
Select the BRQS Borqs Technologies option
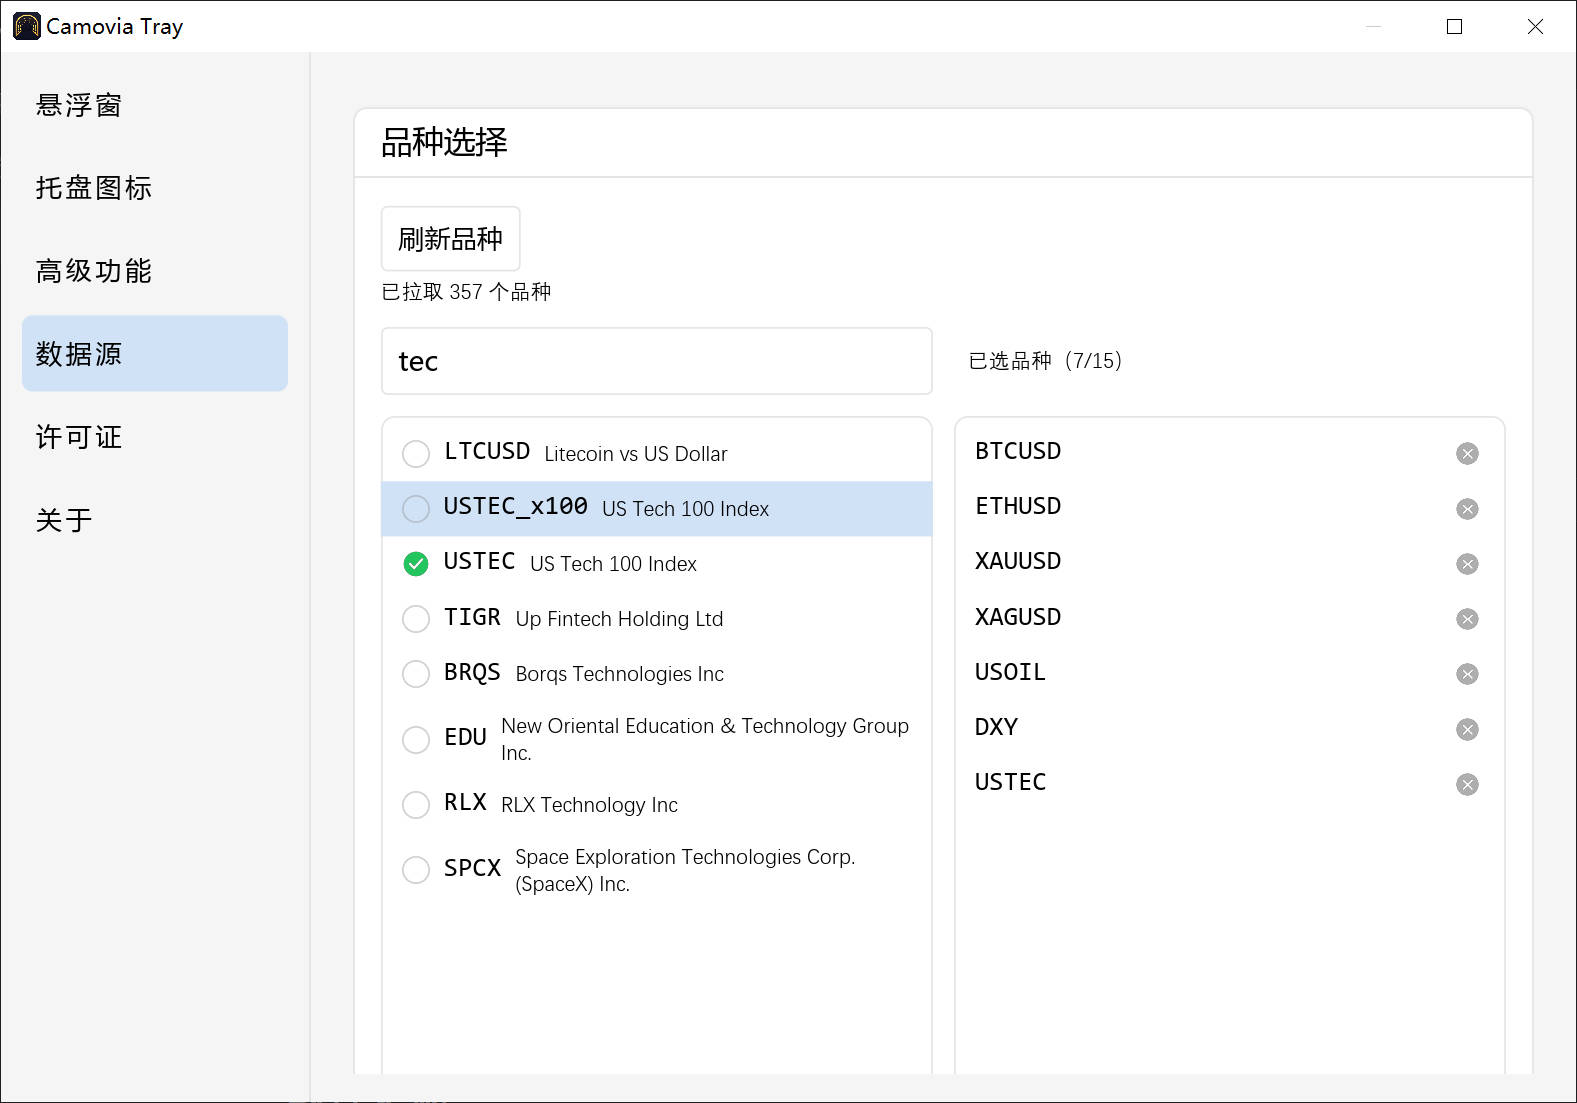point(416,674)
